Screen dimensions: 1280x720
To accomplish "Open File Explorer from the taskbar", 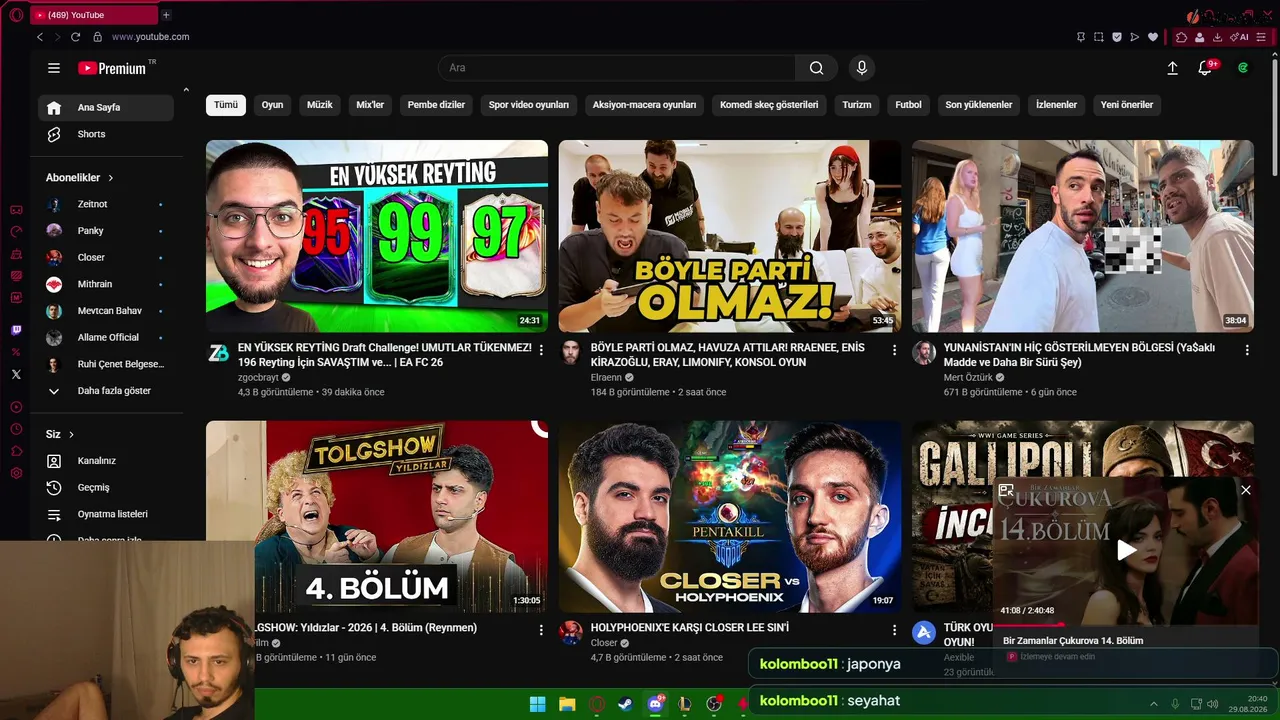I will click(x=567, y=704).
